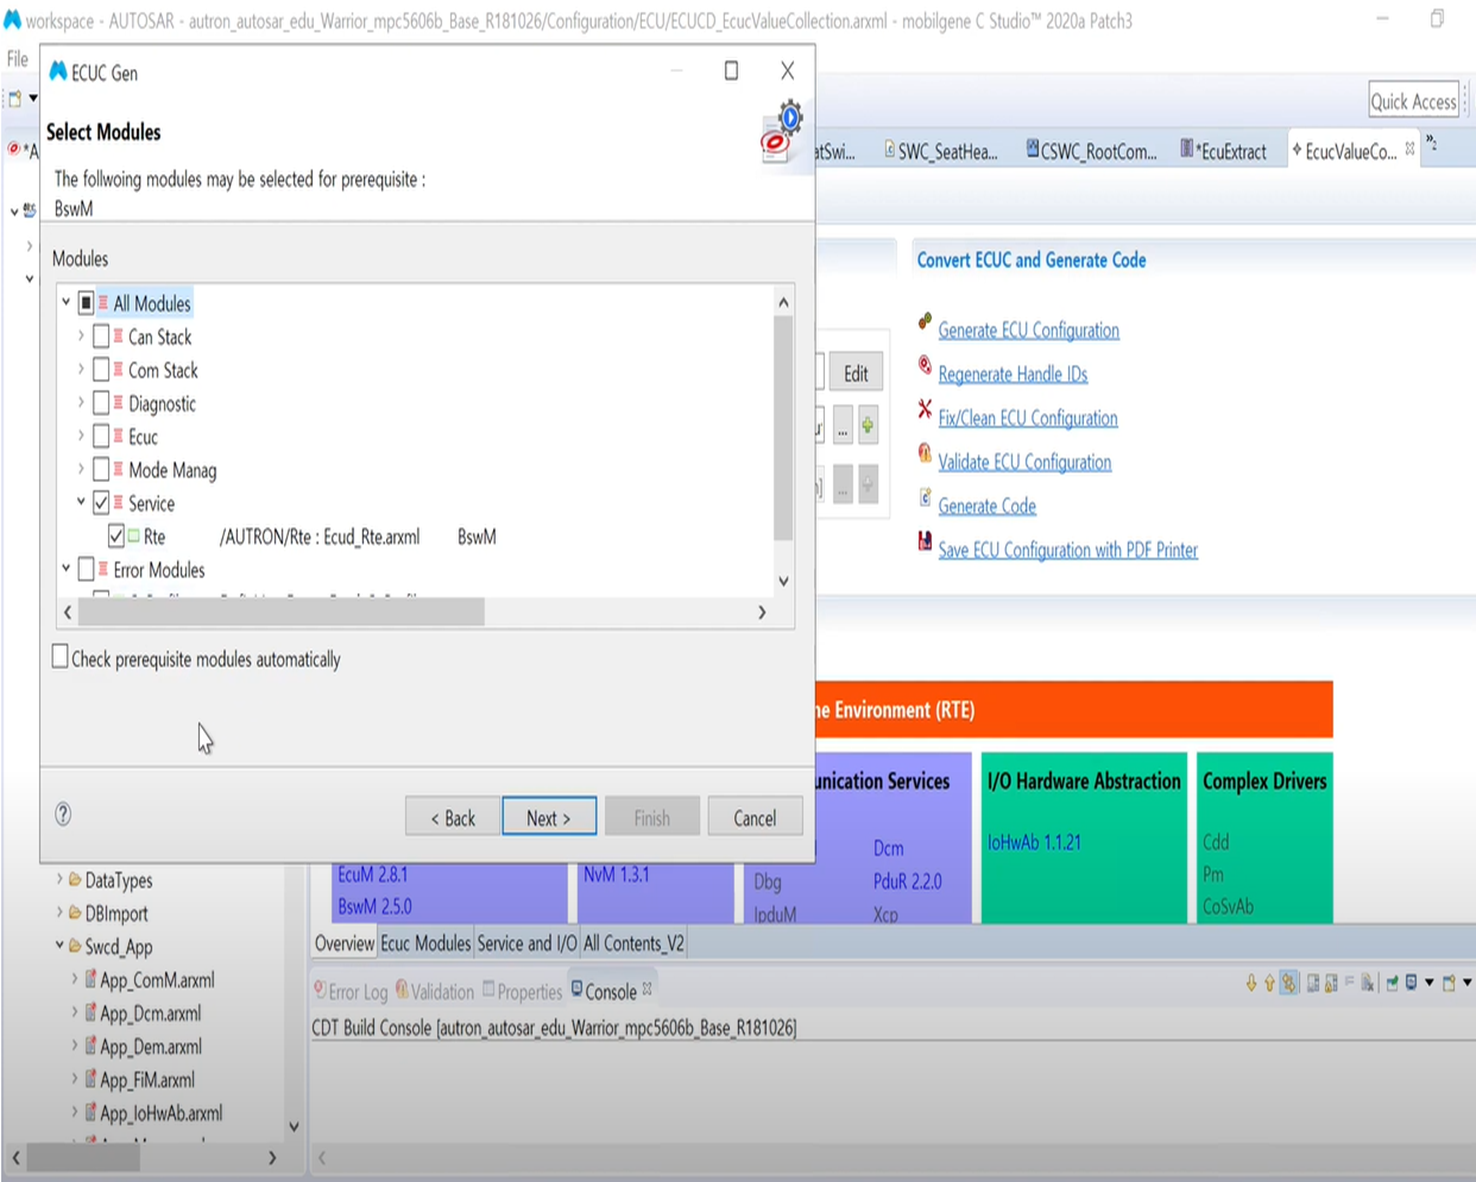Expand the Mode Manag tree node
Image resolution: width=1476 pixels, height=1182 pixels.
81,469
